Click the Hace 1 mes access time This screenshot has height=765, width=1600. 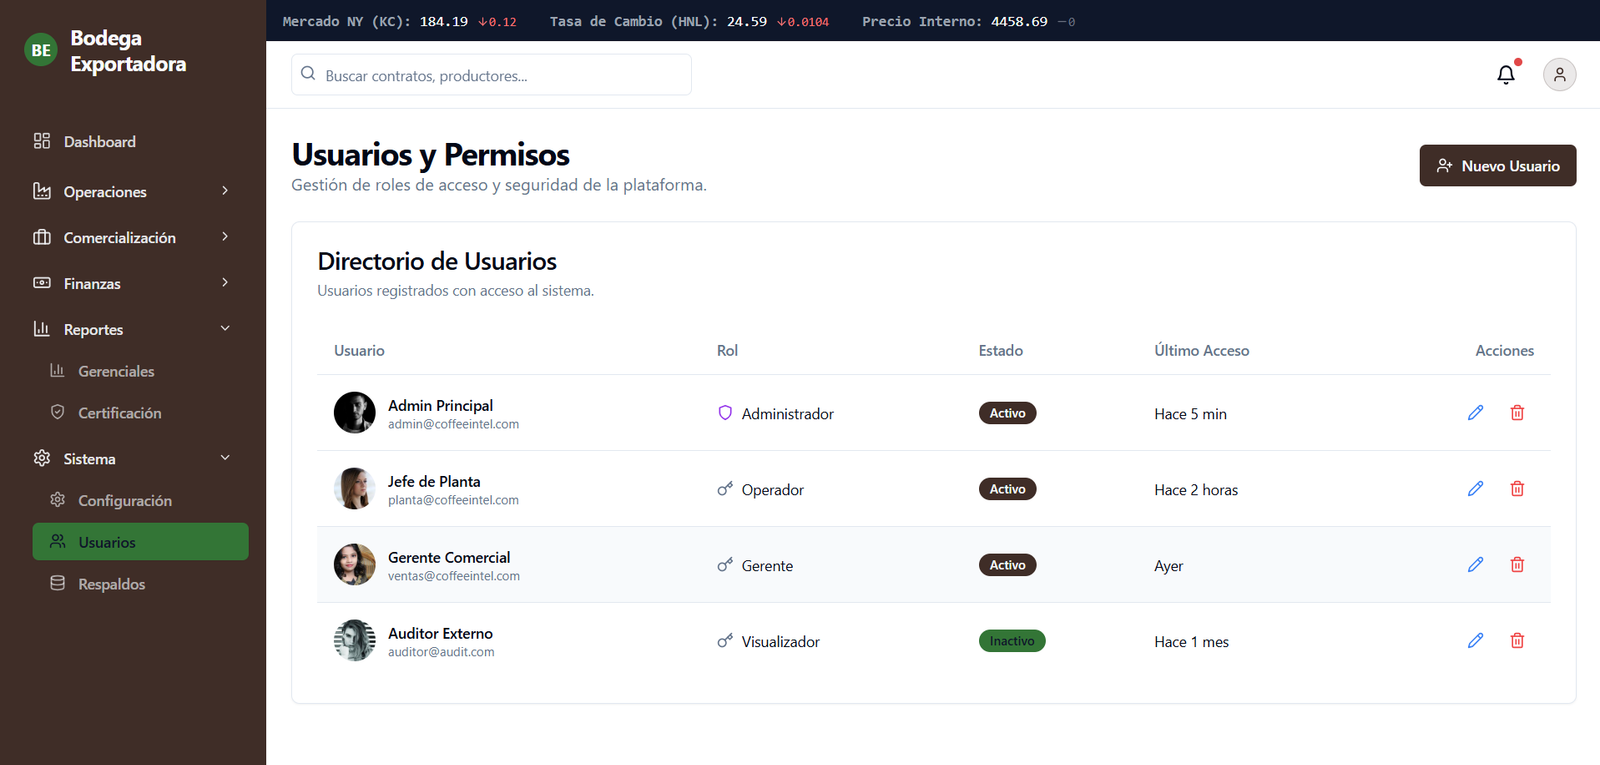click(x=1191, y=642)
